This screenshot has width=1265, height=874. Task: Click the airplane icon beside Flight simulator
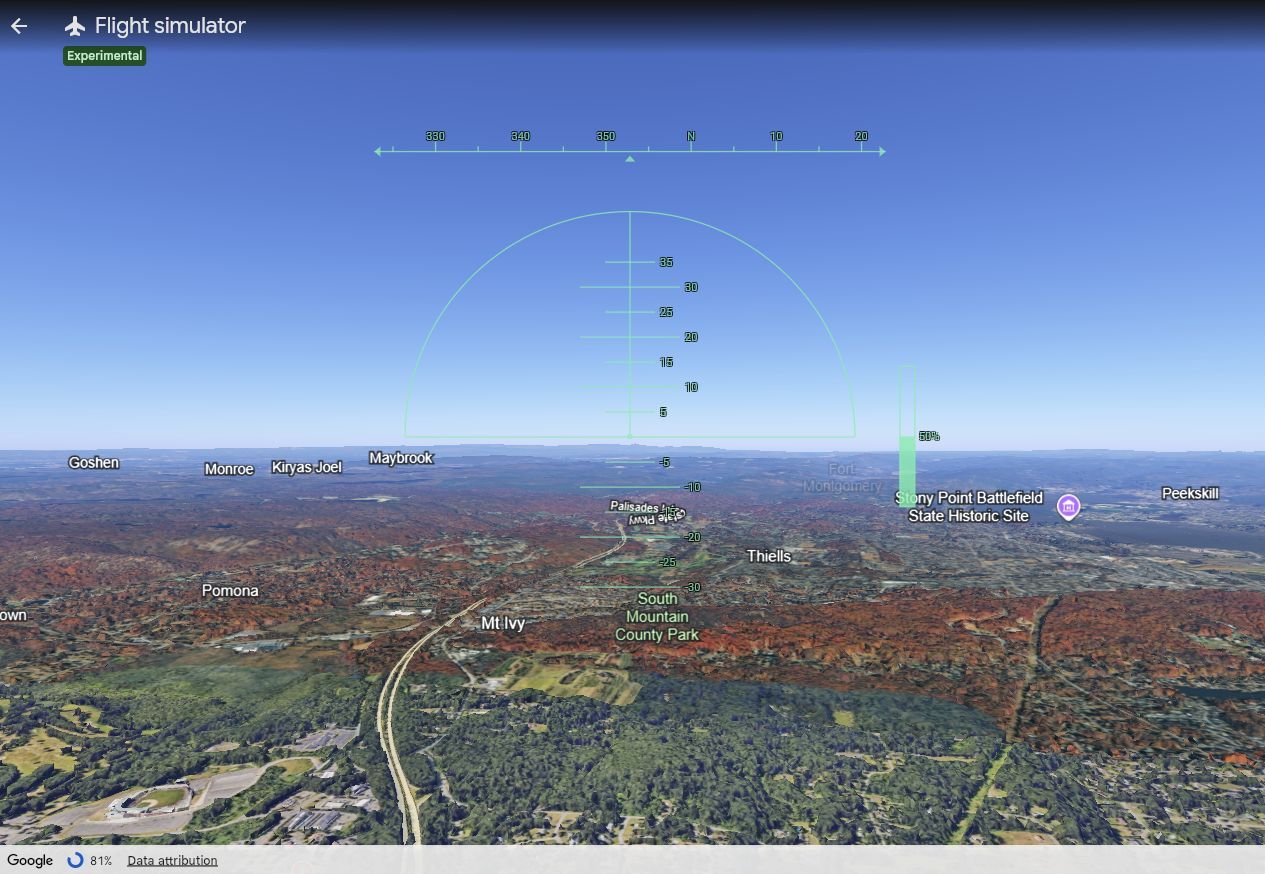tap(75, 26)
